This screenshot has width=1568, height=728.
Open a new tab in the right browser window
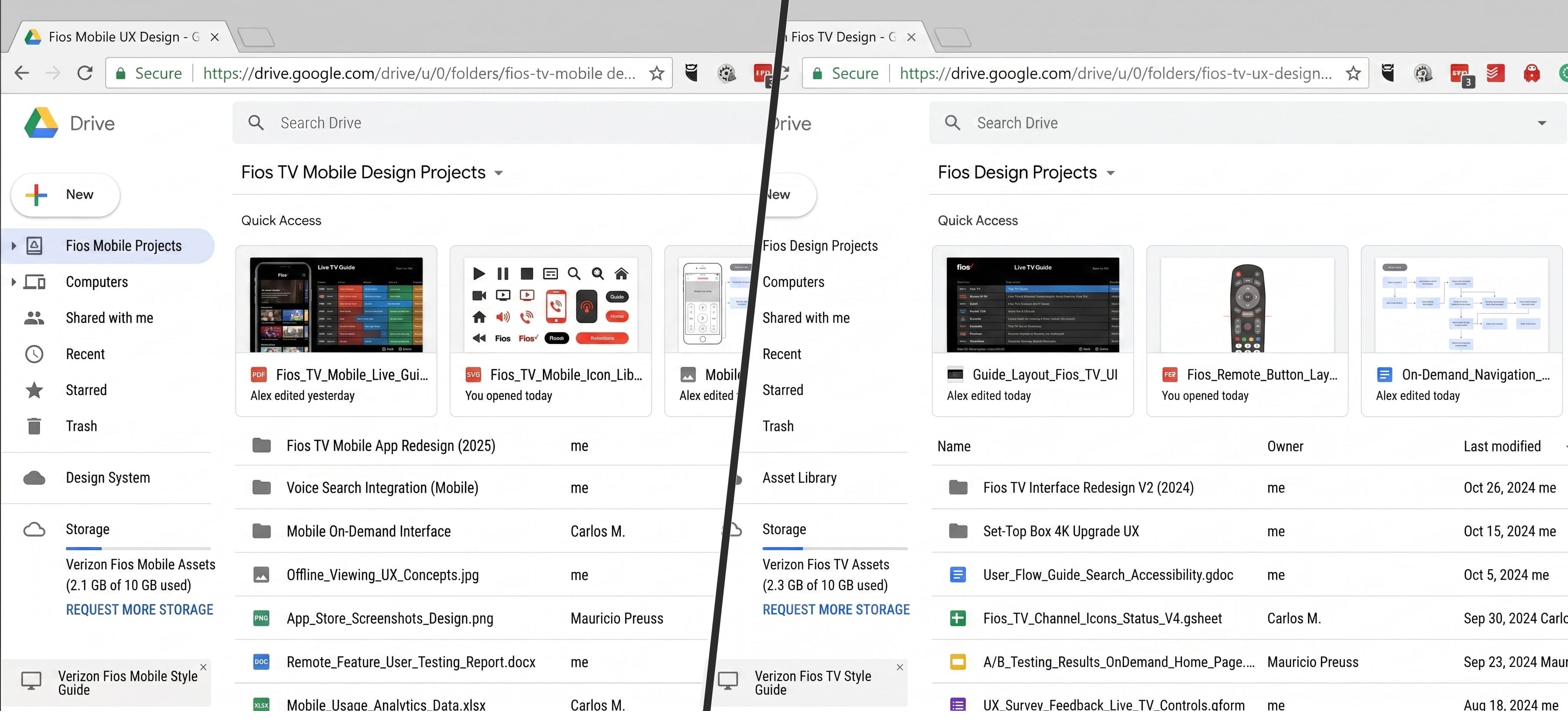click(953, 38)
